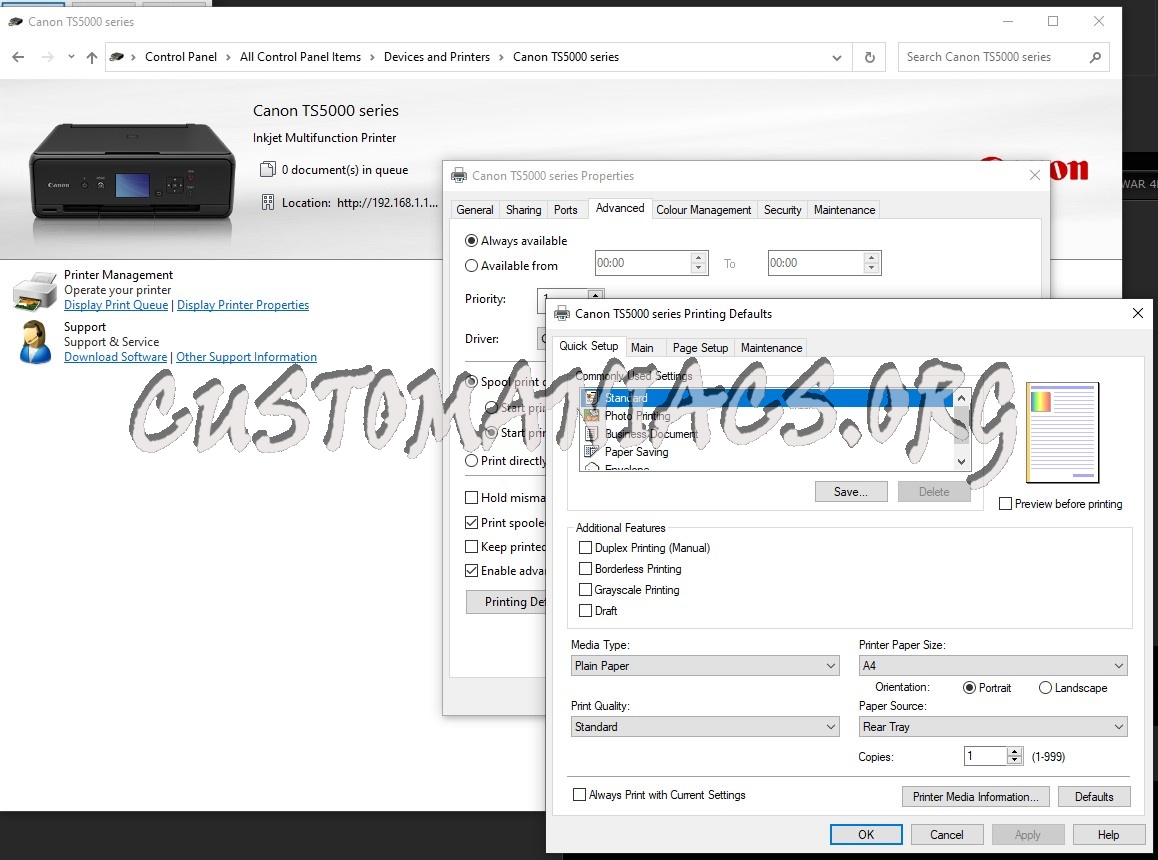This screenshot has height=860, width=1158.
Task: Click the Support person icon
Action: coord(35,342)
